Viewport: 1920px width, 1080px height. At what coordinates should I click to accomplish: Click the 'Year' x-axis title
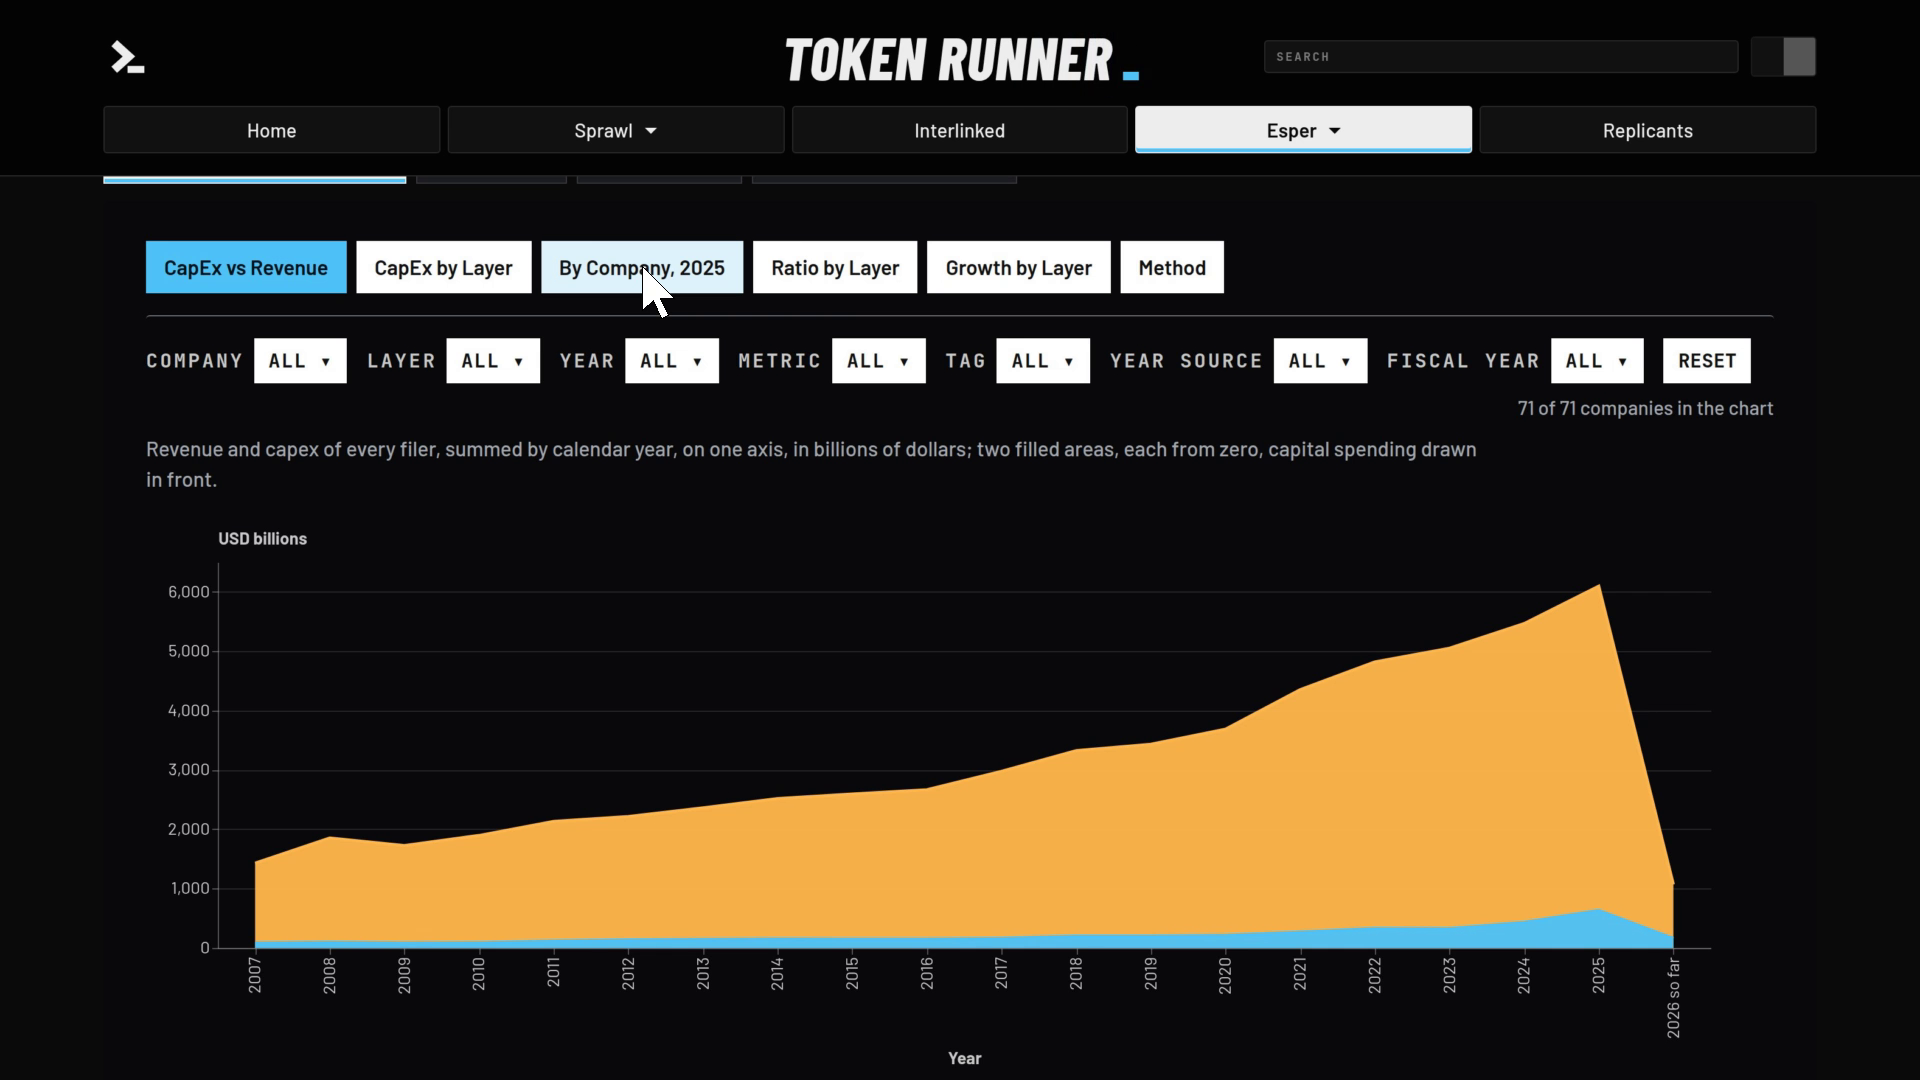click(x=965, y=1058)
